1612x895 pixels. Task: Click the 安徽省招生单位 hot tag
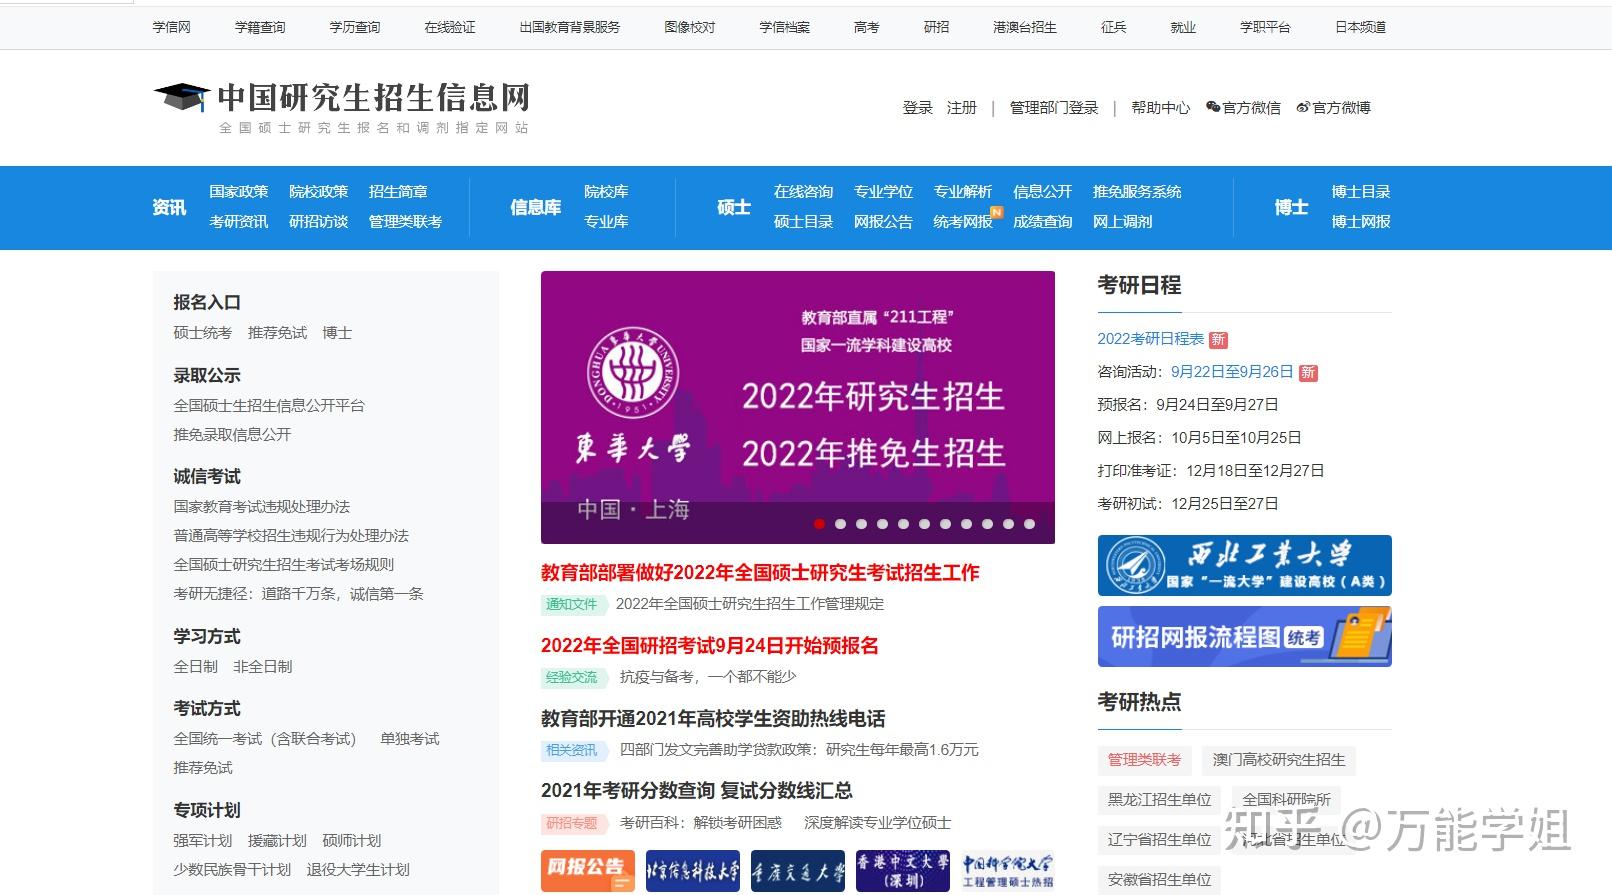1160,880
